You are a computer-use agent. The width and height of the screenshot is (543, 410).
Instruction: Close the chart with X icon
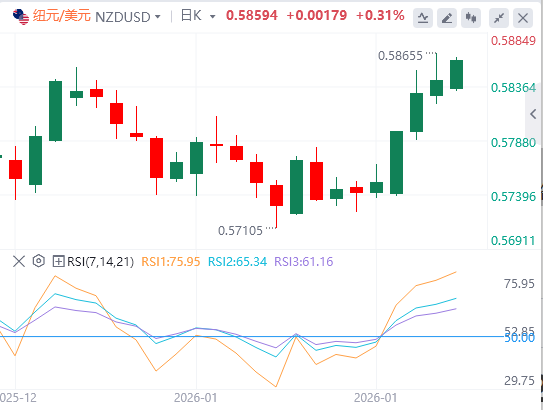pyautogui.click(x=523, y=17)
